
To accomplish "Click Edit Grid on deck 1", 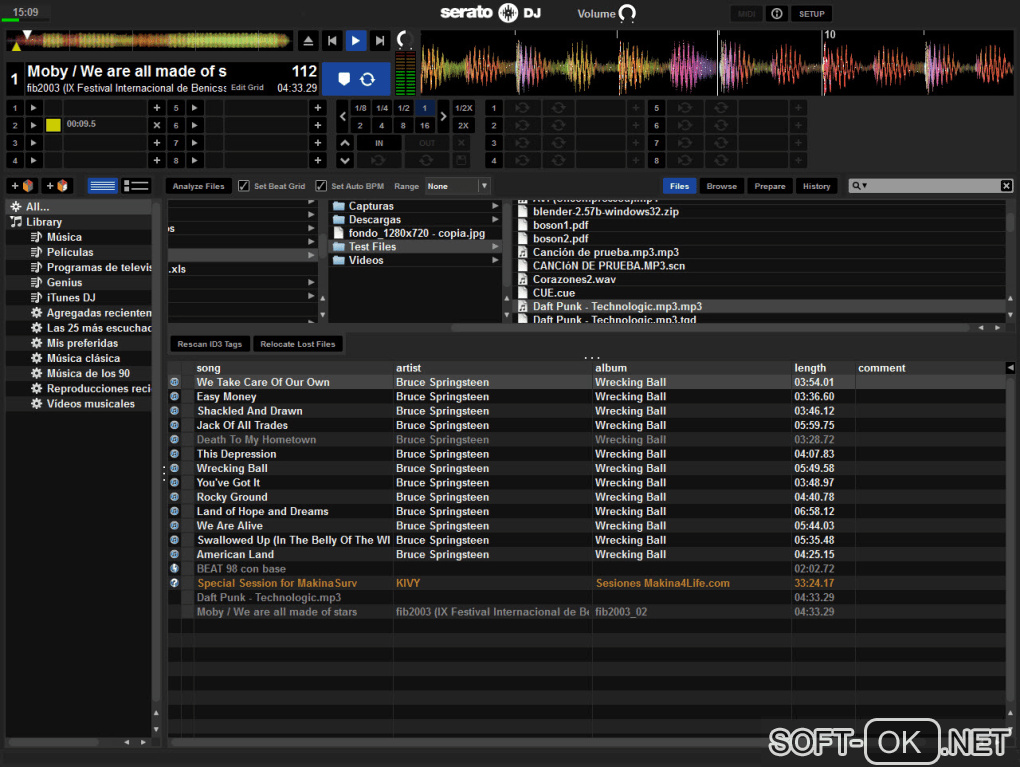I will point(247,87).
